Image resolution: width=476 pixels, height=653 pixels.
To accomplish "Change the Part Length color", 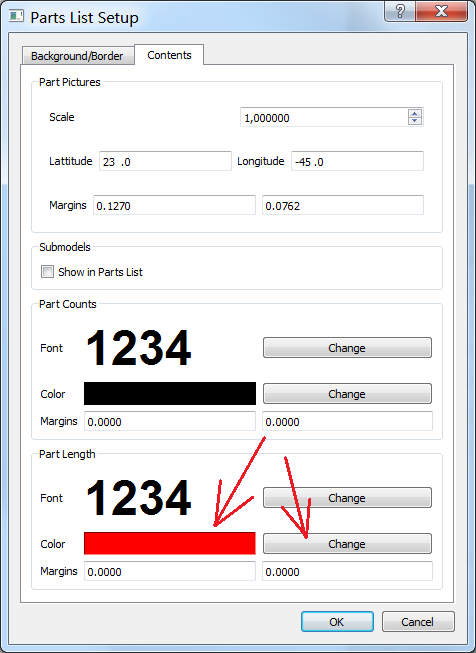I will point(347,543).
